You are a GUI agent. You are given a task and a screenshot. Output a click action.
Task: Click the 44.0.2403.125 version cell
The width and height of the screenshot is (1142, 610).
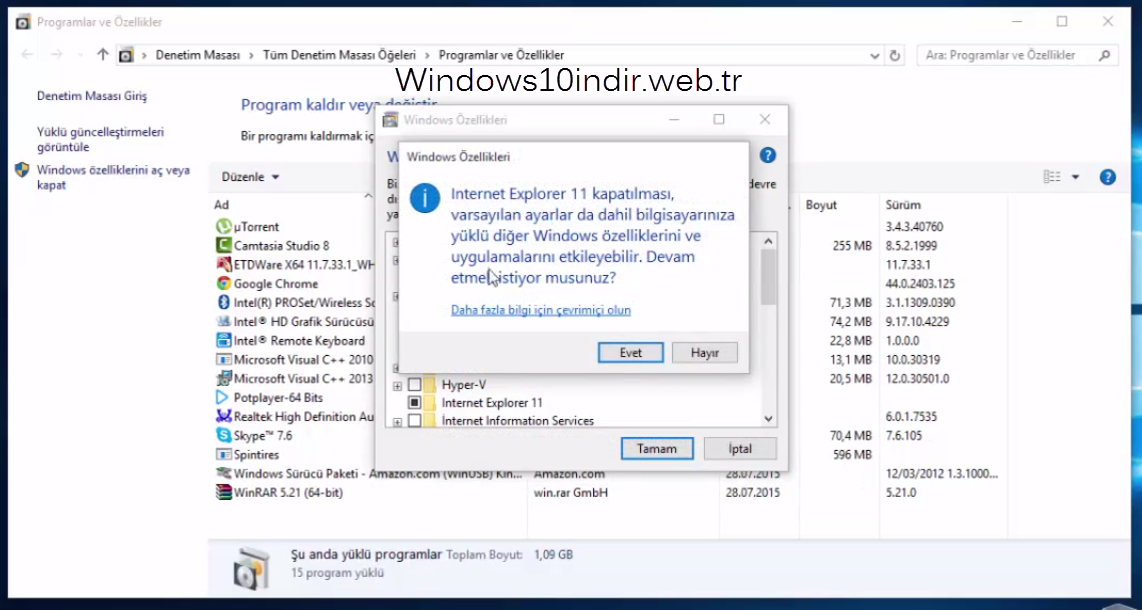(x=920, y=284)
